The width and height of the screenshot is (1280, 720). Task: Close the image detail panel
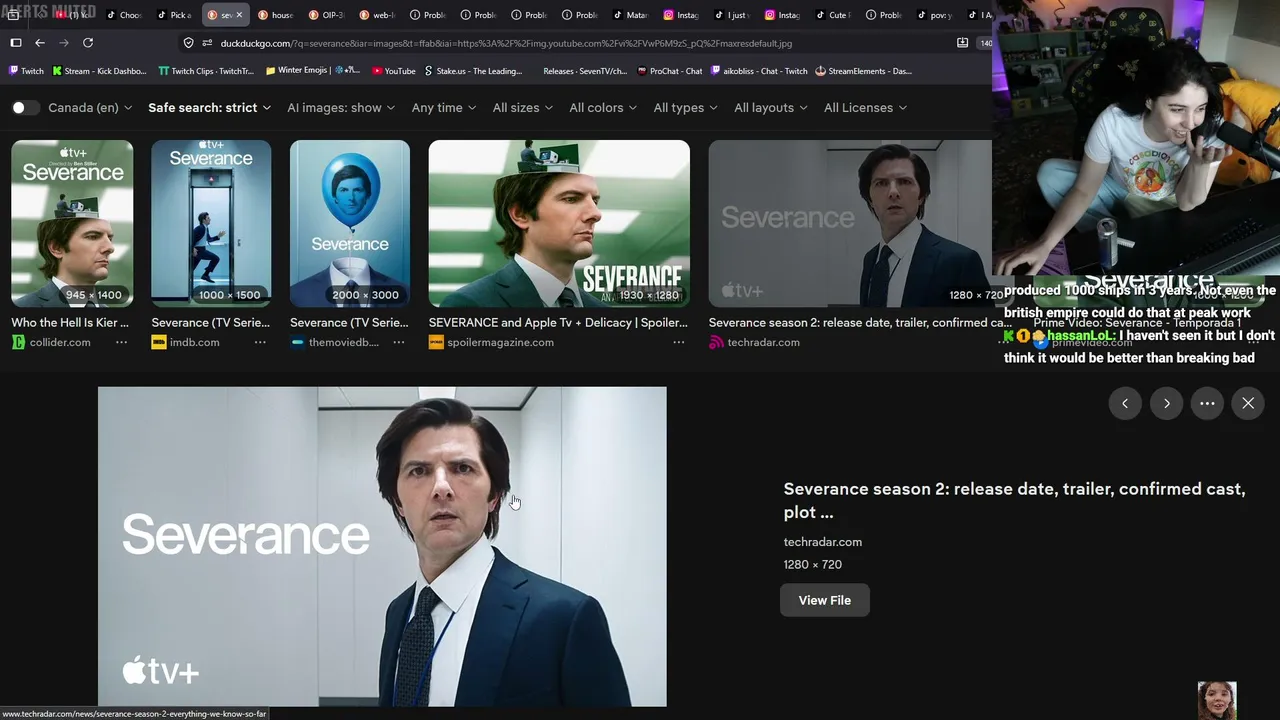1248,403
